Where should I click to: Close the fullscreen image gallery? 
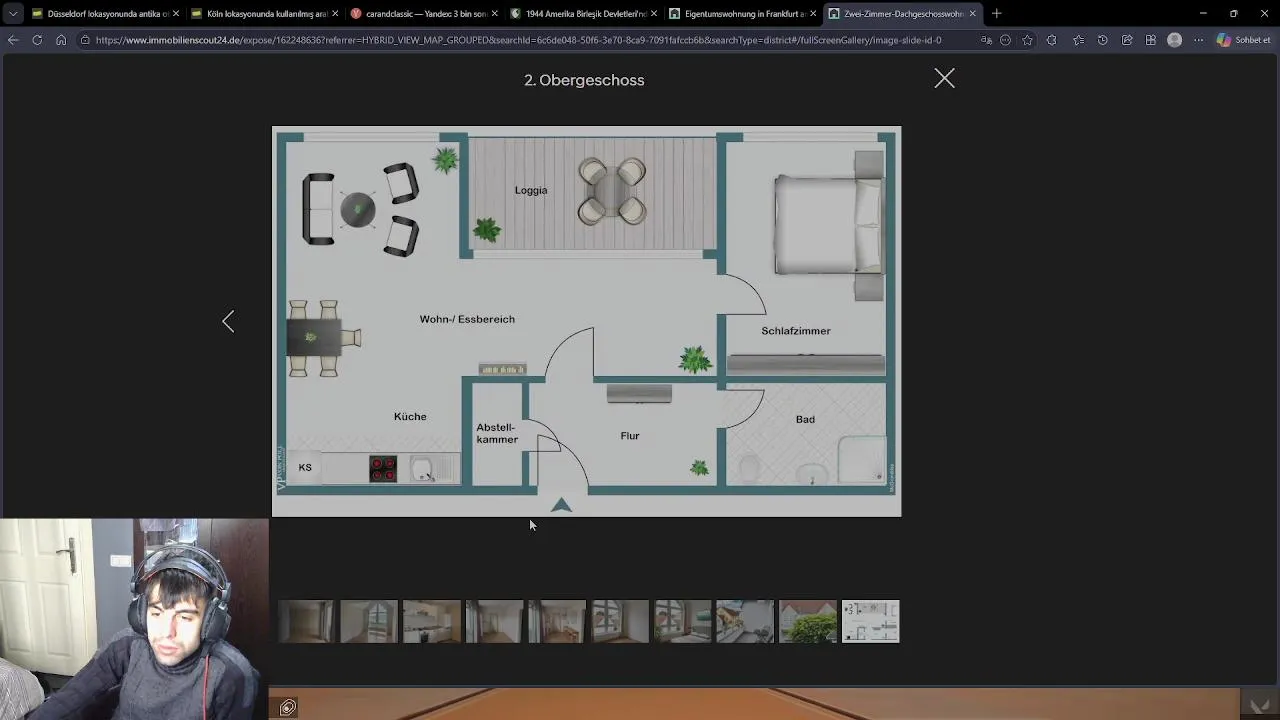pos(944,79)
